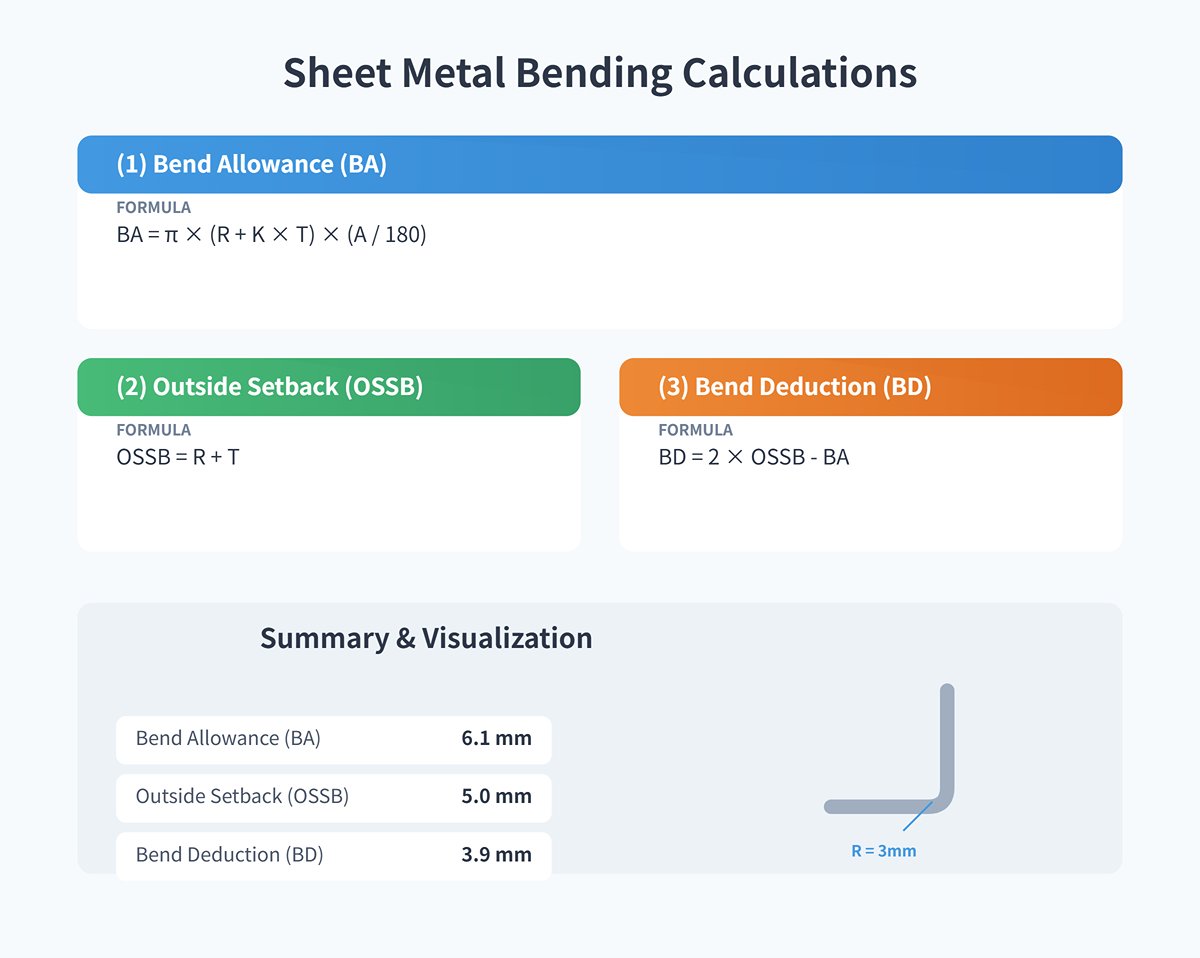Select the BD = 2 × OSSB - BA formula

[753, 457]
